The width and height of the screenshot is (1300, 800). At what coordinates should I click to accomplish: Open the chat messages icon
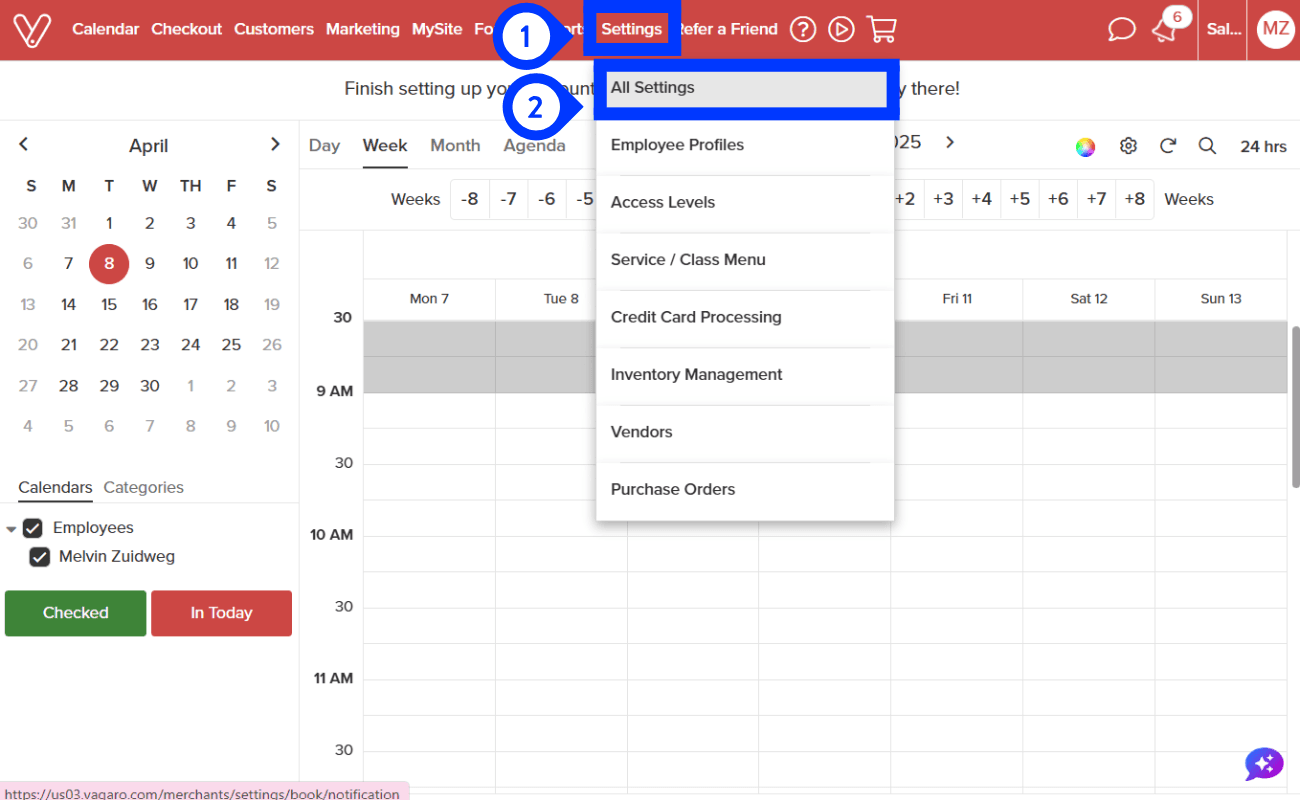click(x=1122, y=30)
